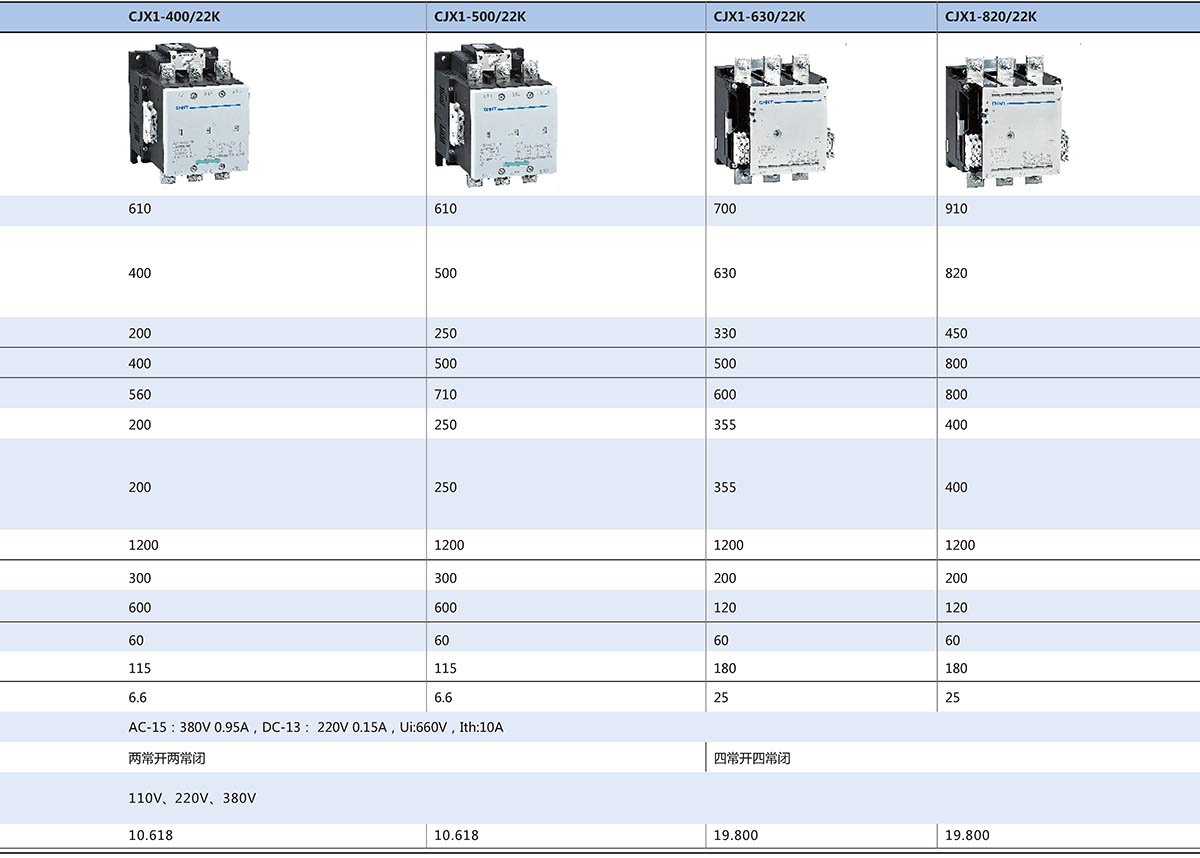
Task: Select the 700 value cell
Action: (725, 209)
